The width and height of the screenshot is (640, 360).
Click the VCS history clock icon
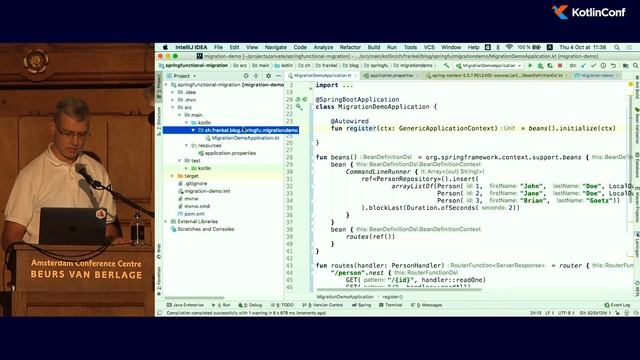pos(603,65)
